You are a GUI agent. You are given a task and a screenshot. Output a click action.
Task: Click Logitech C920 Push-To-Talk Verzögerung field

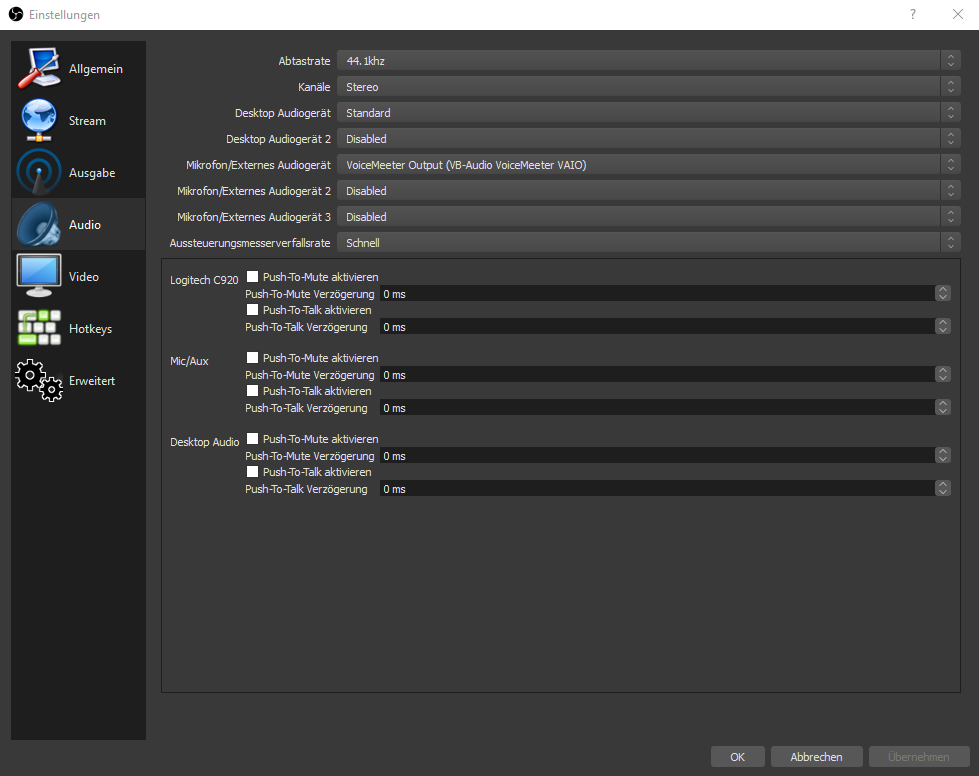[x=657, y=327]
